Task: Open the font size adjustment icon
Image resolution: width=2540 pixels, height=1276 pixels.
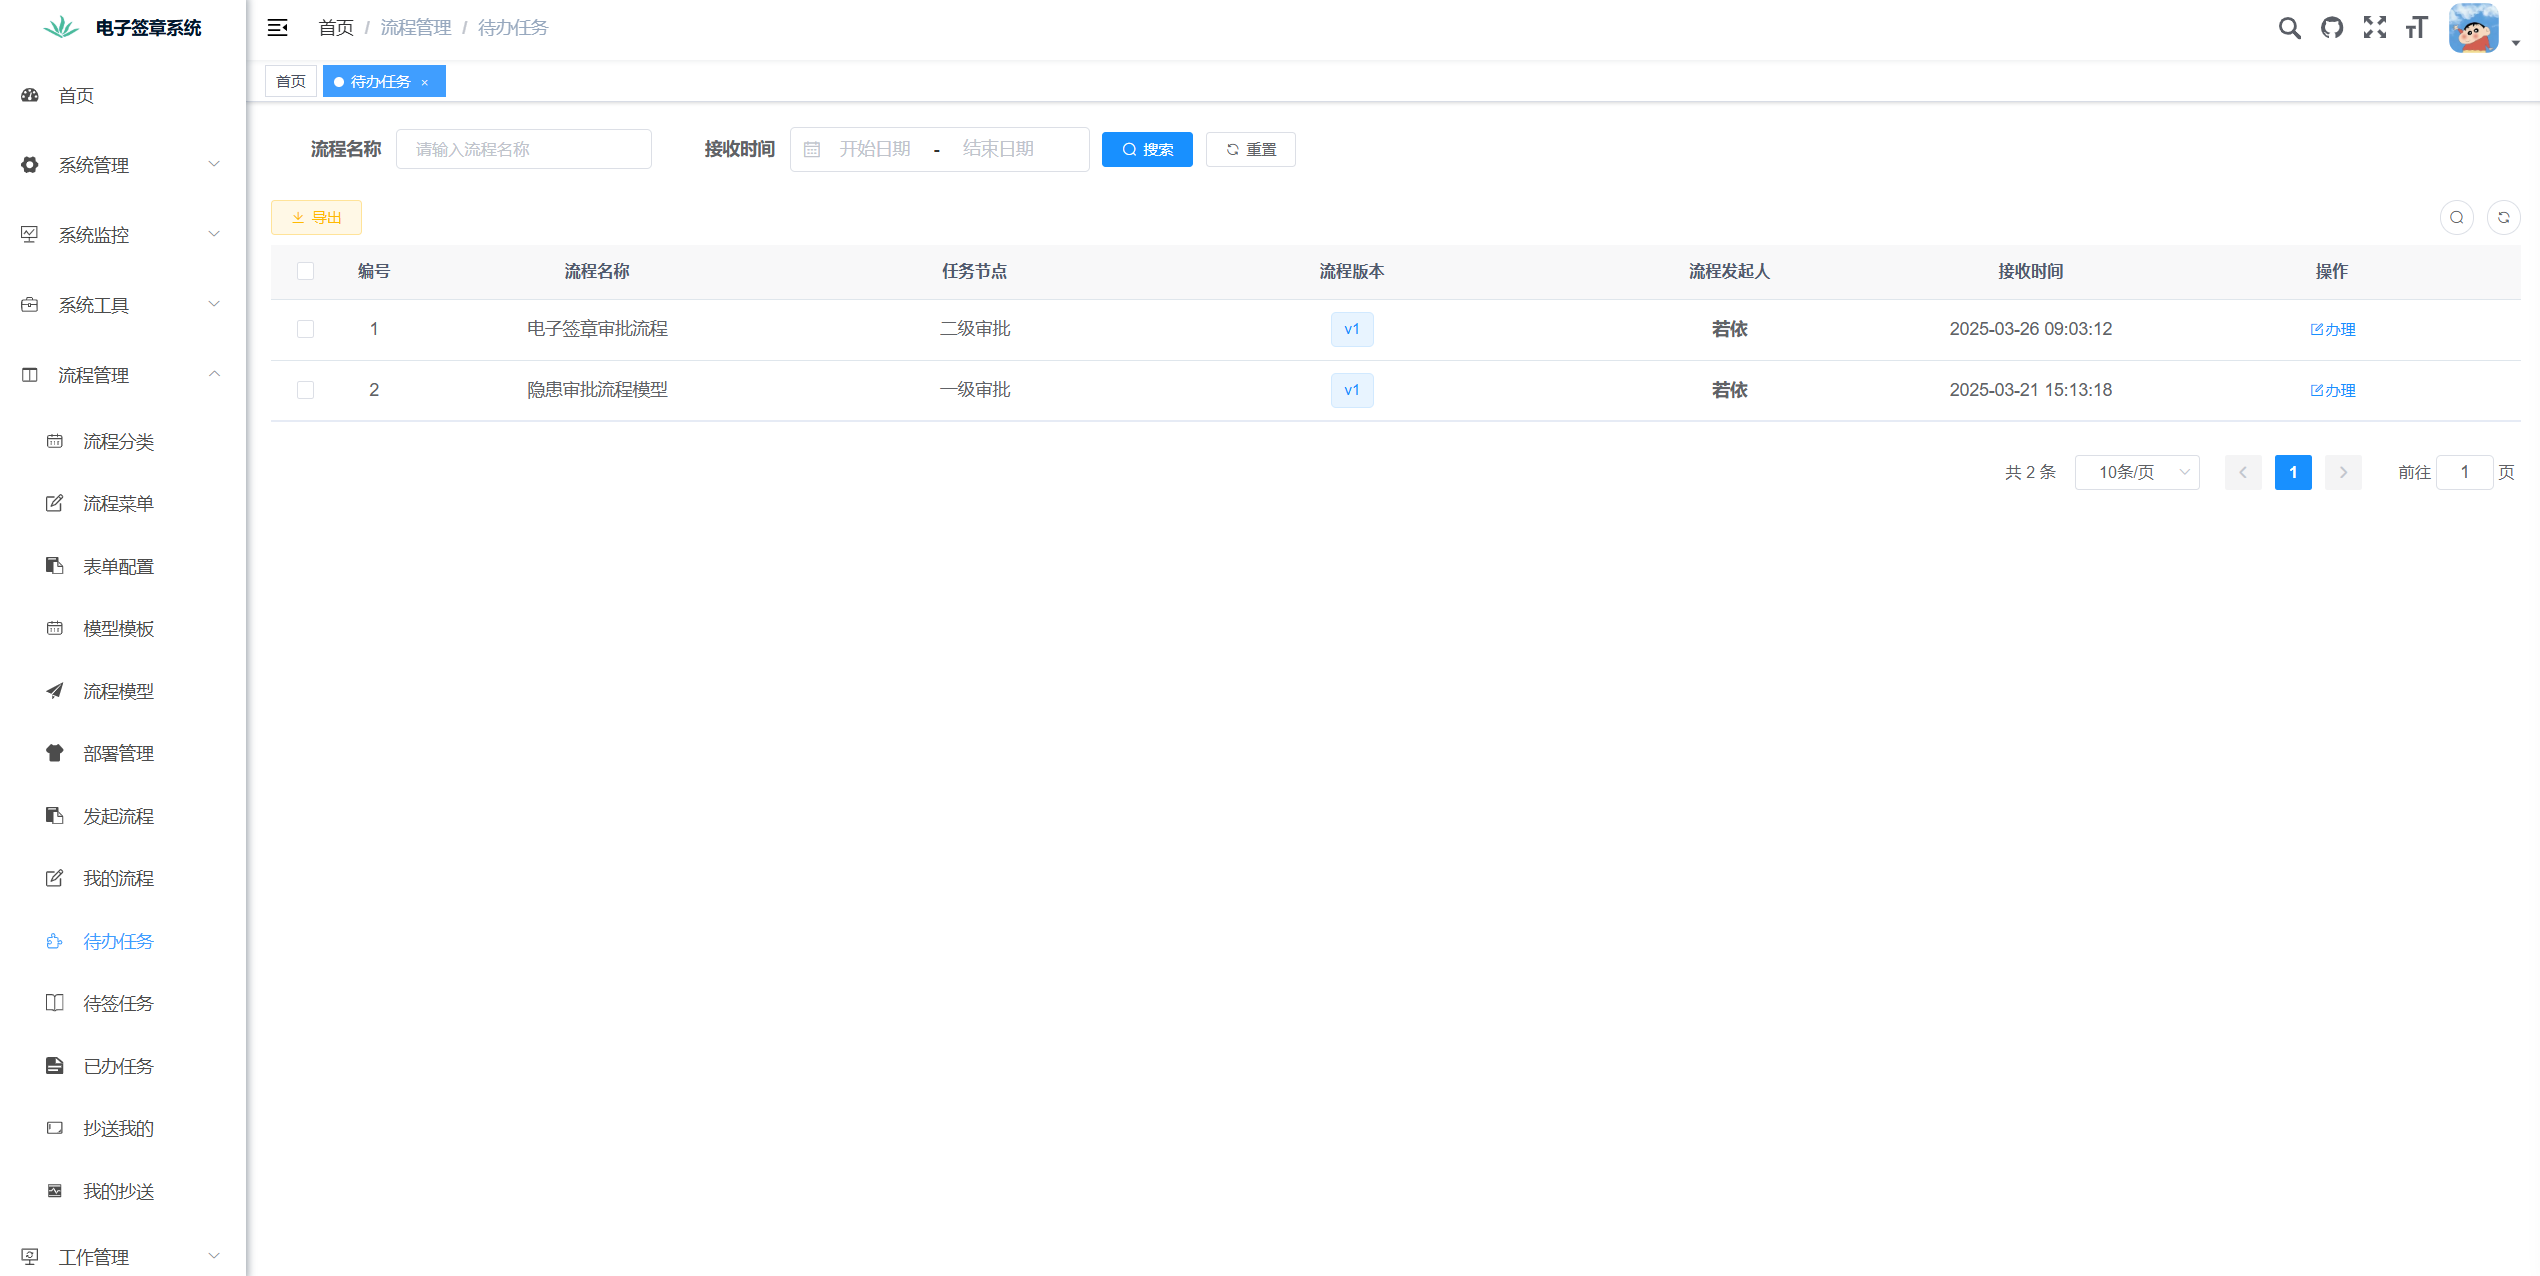Action: coord(2416,27)
